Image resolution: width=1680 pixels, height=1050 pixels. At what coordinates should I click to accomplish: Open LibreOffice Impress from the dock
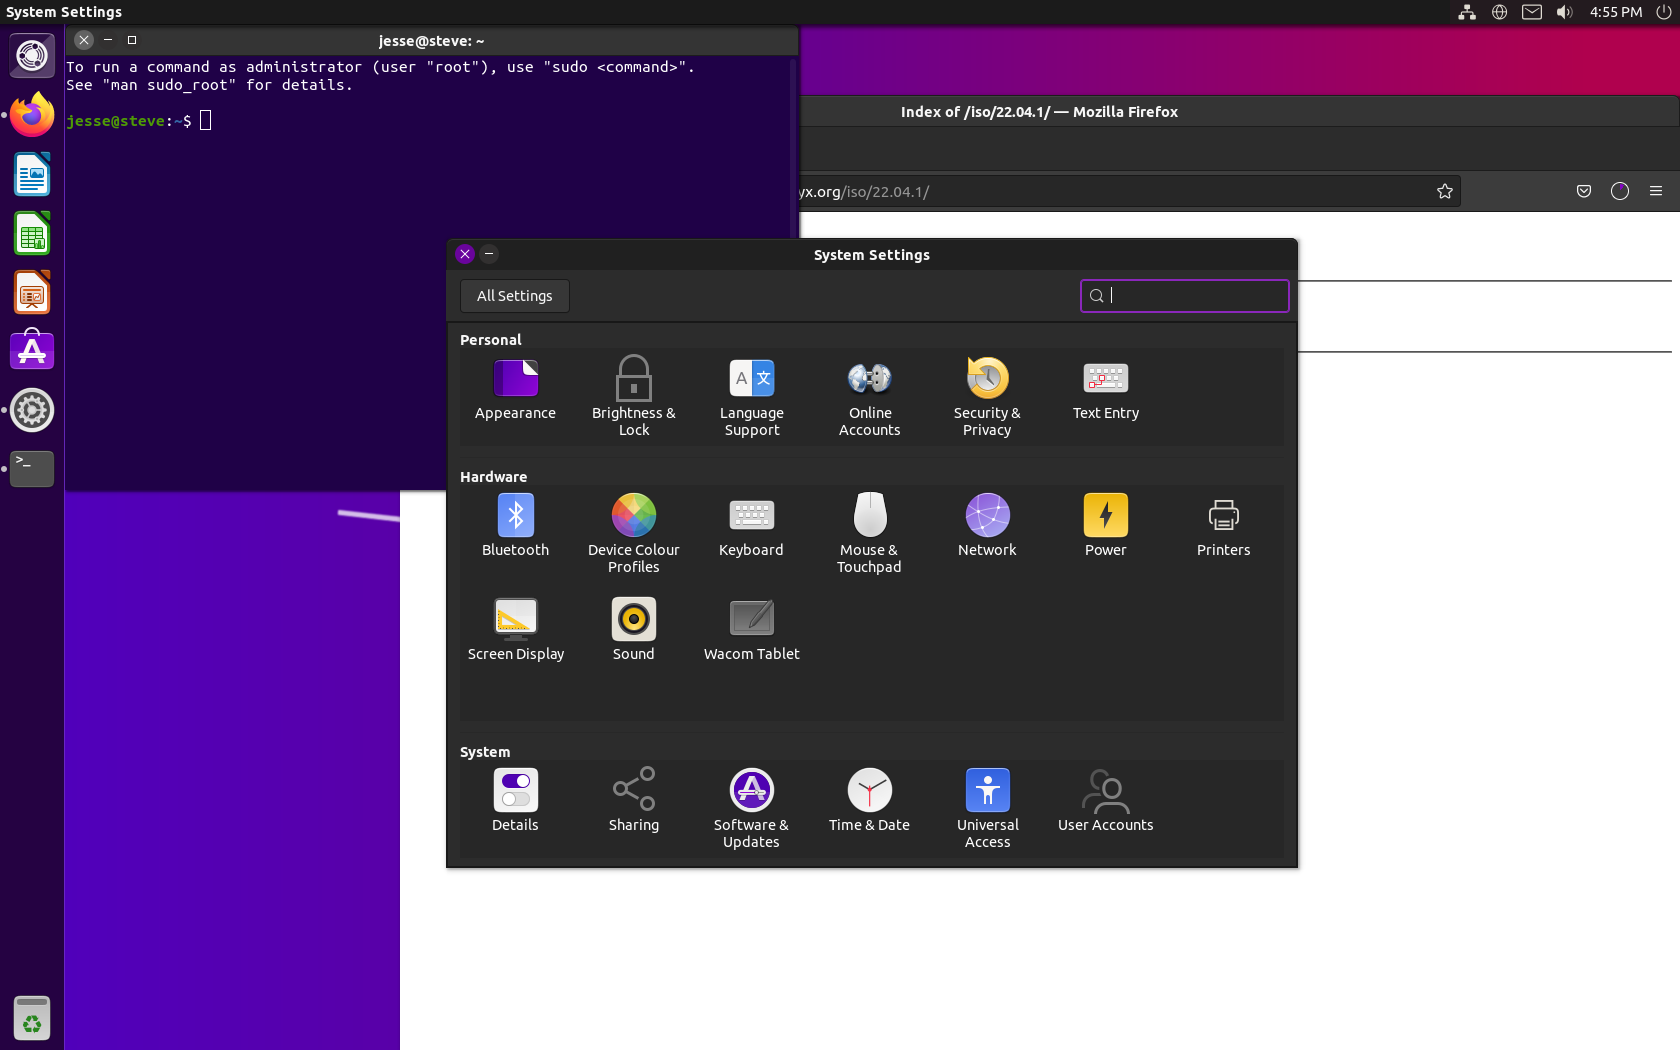point(32,293)
